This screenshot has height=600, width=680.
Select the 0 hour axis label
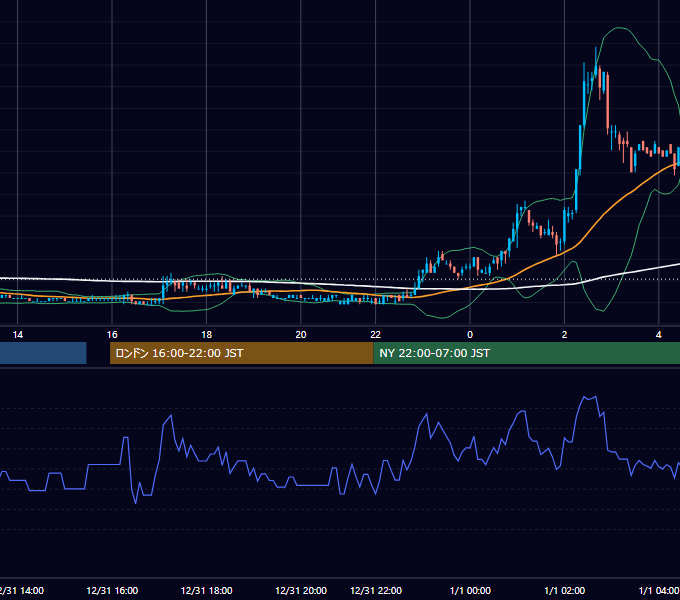click(x=470, y=335)
